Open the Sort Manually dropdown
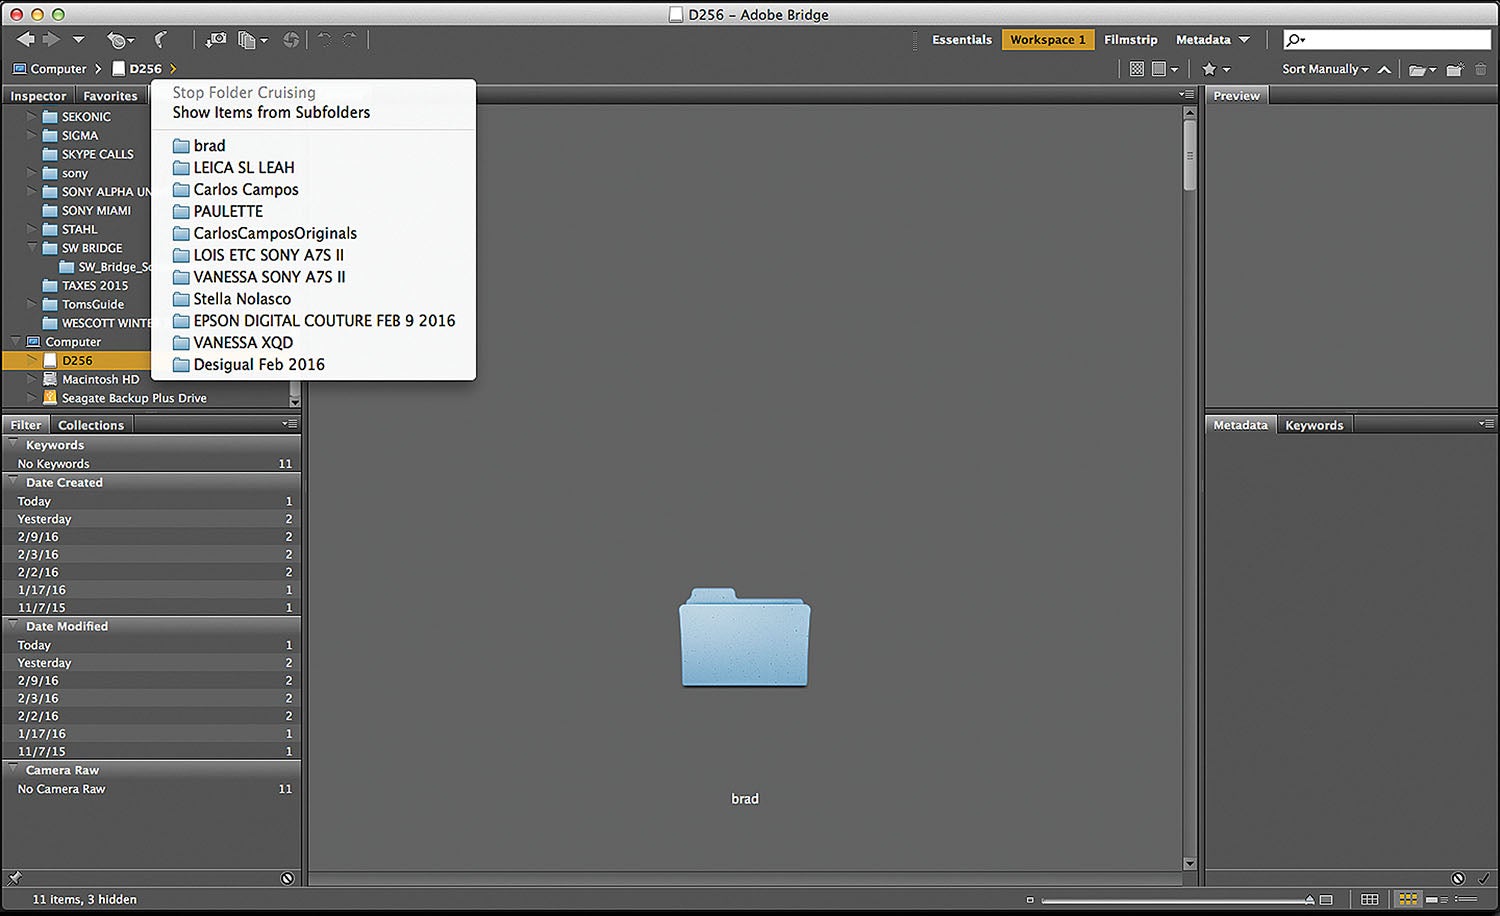The width and height of the screenshot is (1500, 916). click(x=1323, y=69)
